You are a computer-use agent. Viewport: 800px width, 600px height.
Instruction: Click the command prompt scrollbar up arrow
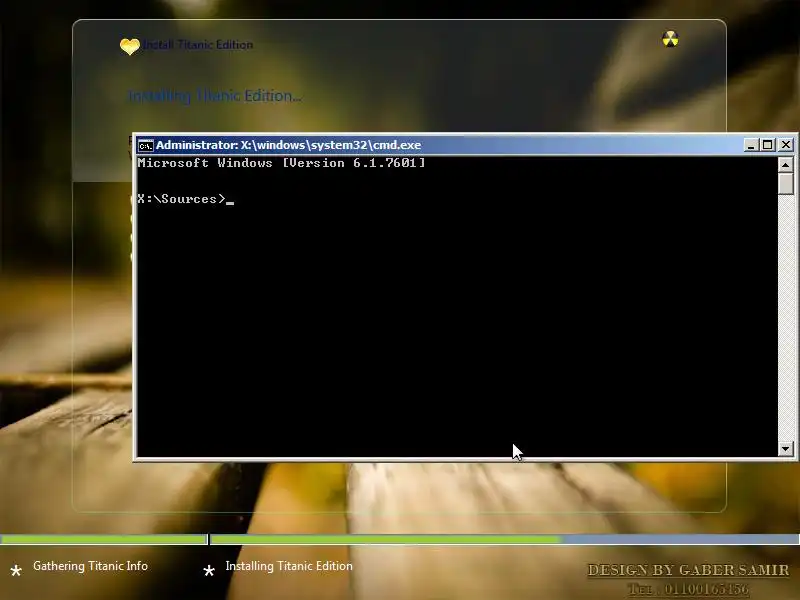(x=785, y=165)
